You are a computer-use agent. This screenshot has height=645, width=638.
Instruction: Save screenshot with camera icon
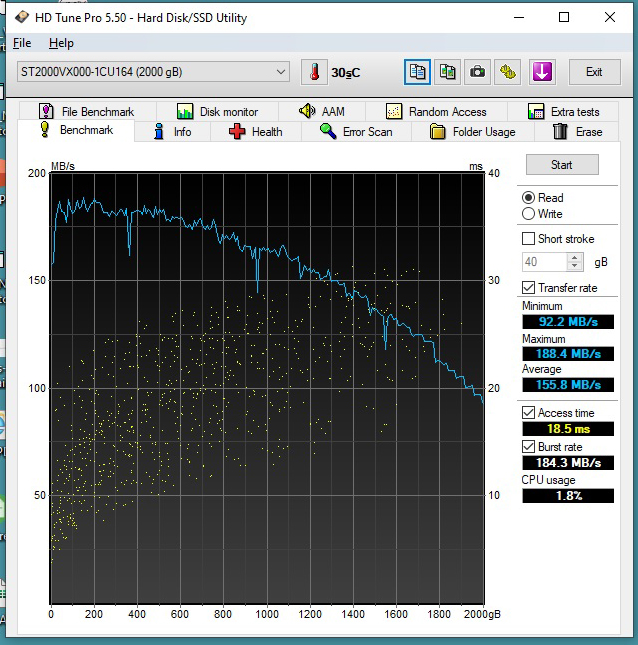[478, 72]
